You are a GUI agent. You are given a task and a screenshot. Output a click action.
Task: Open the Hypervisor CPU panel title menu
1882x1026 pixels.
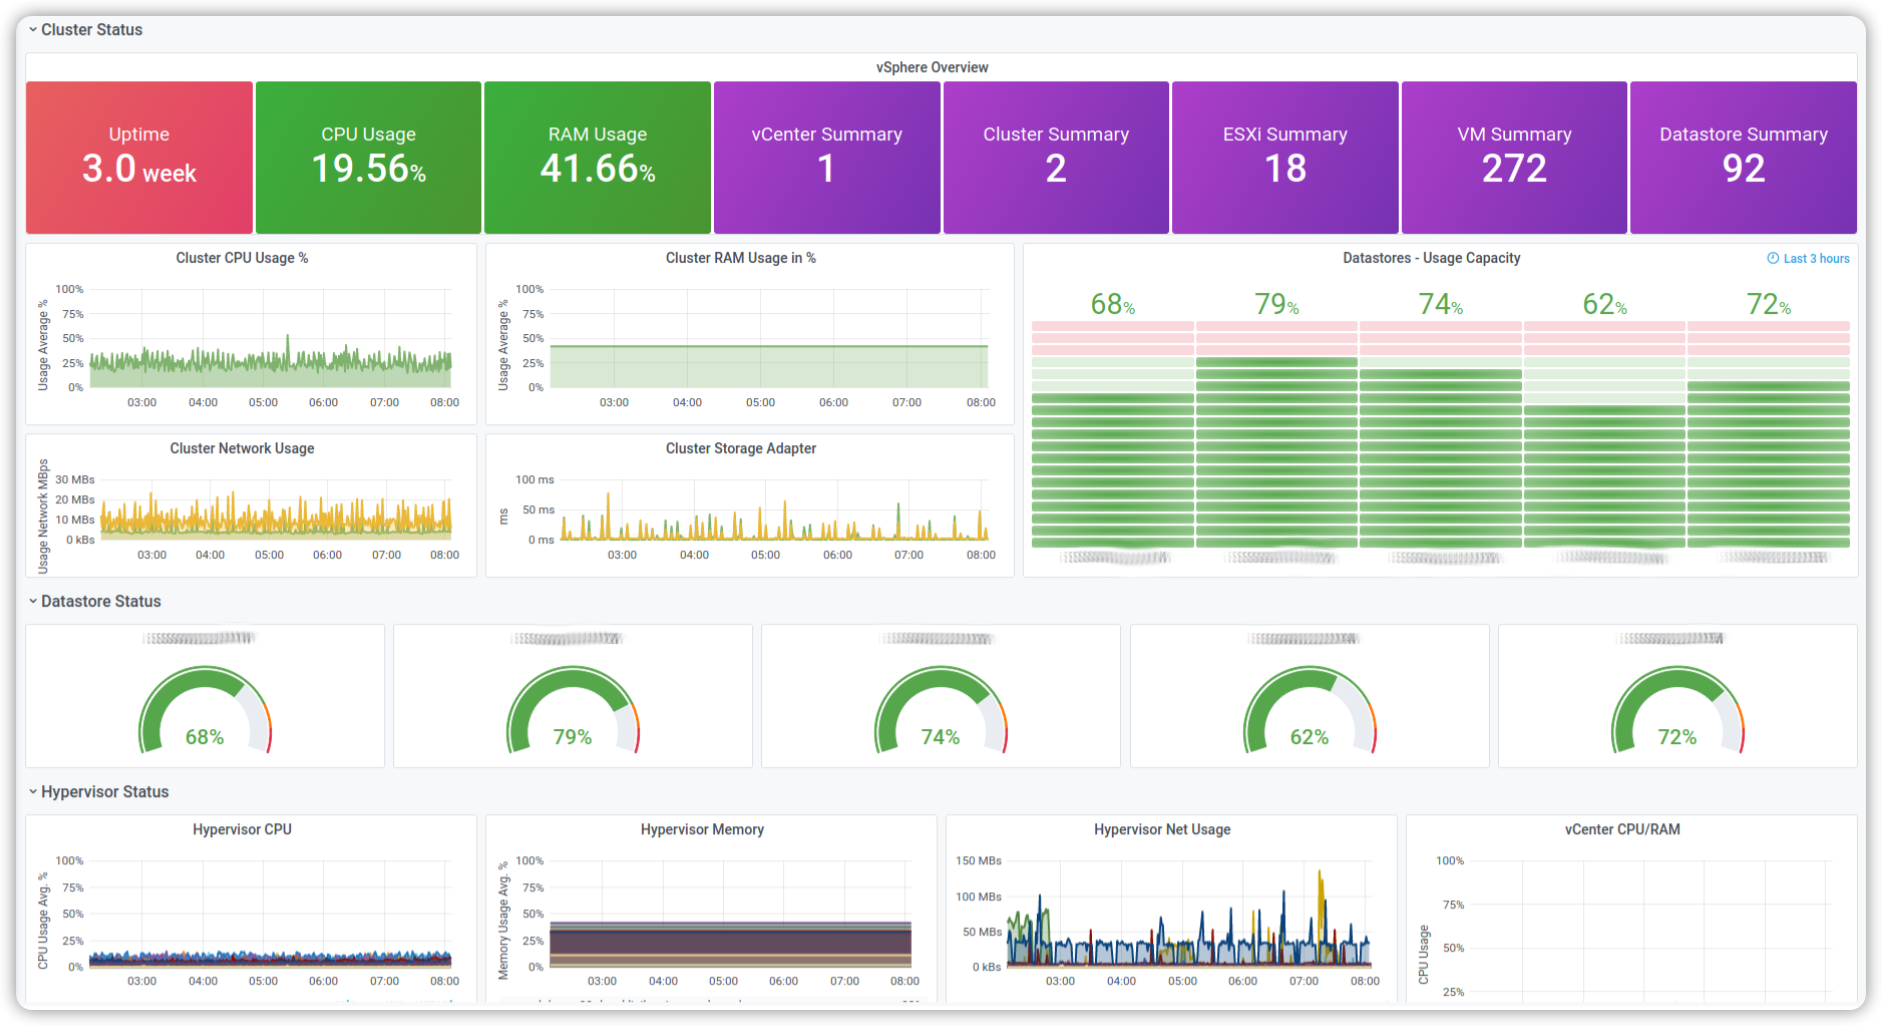point(242,829)
